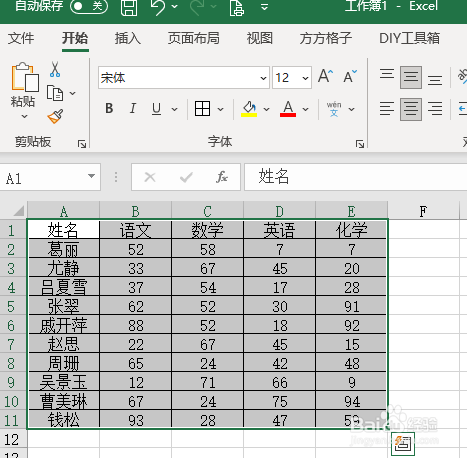The image size is (467, 458).
Task: Toggle Italic formatting
Action: [x=133, y=108]
